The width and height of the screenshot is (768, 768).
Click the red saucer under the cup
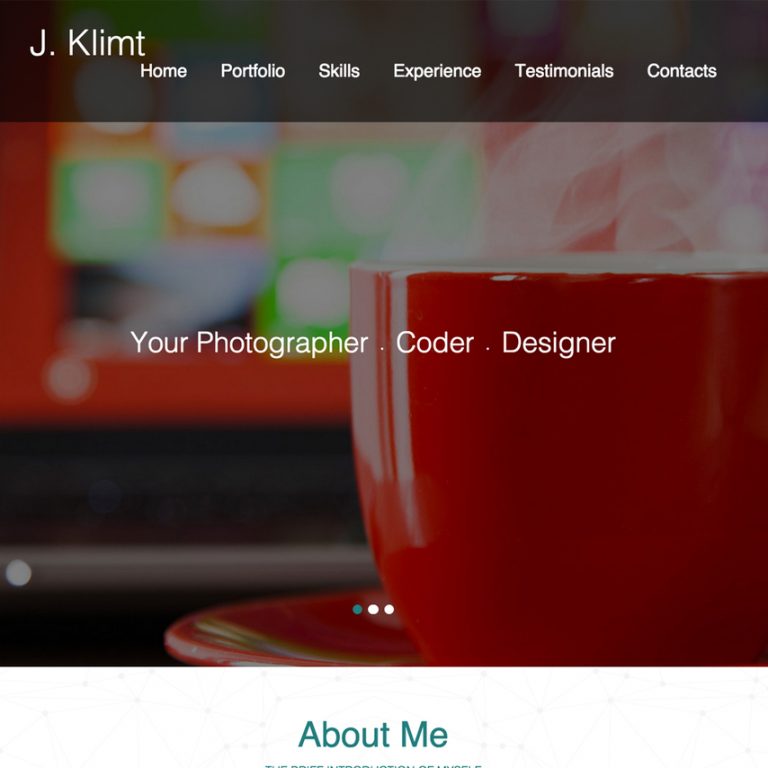[x=289, y=632]
